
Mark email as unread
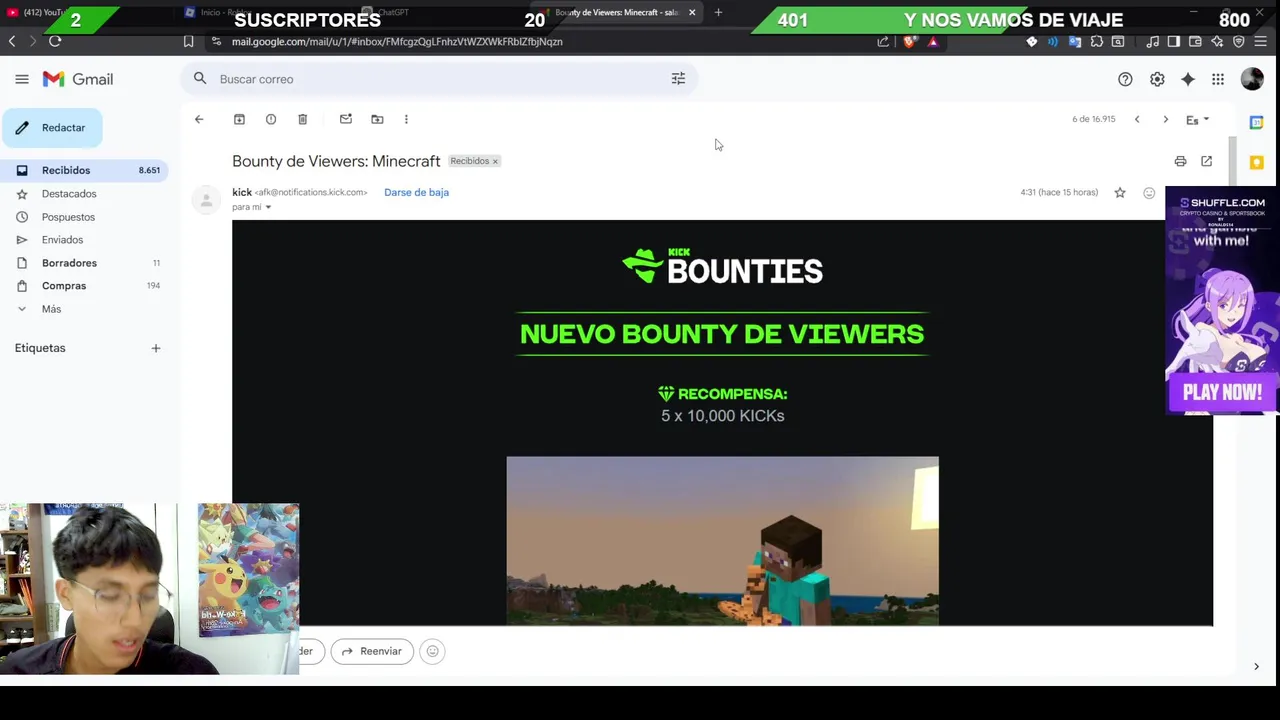pyautogui.click(x=346, y=119)
